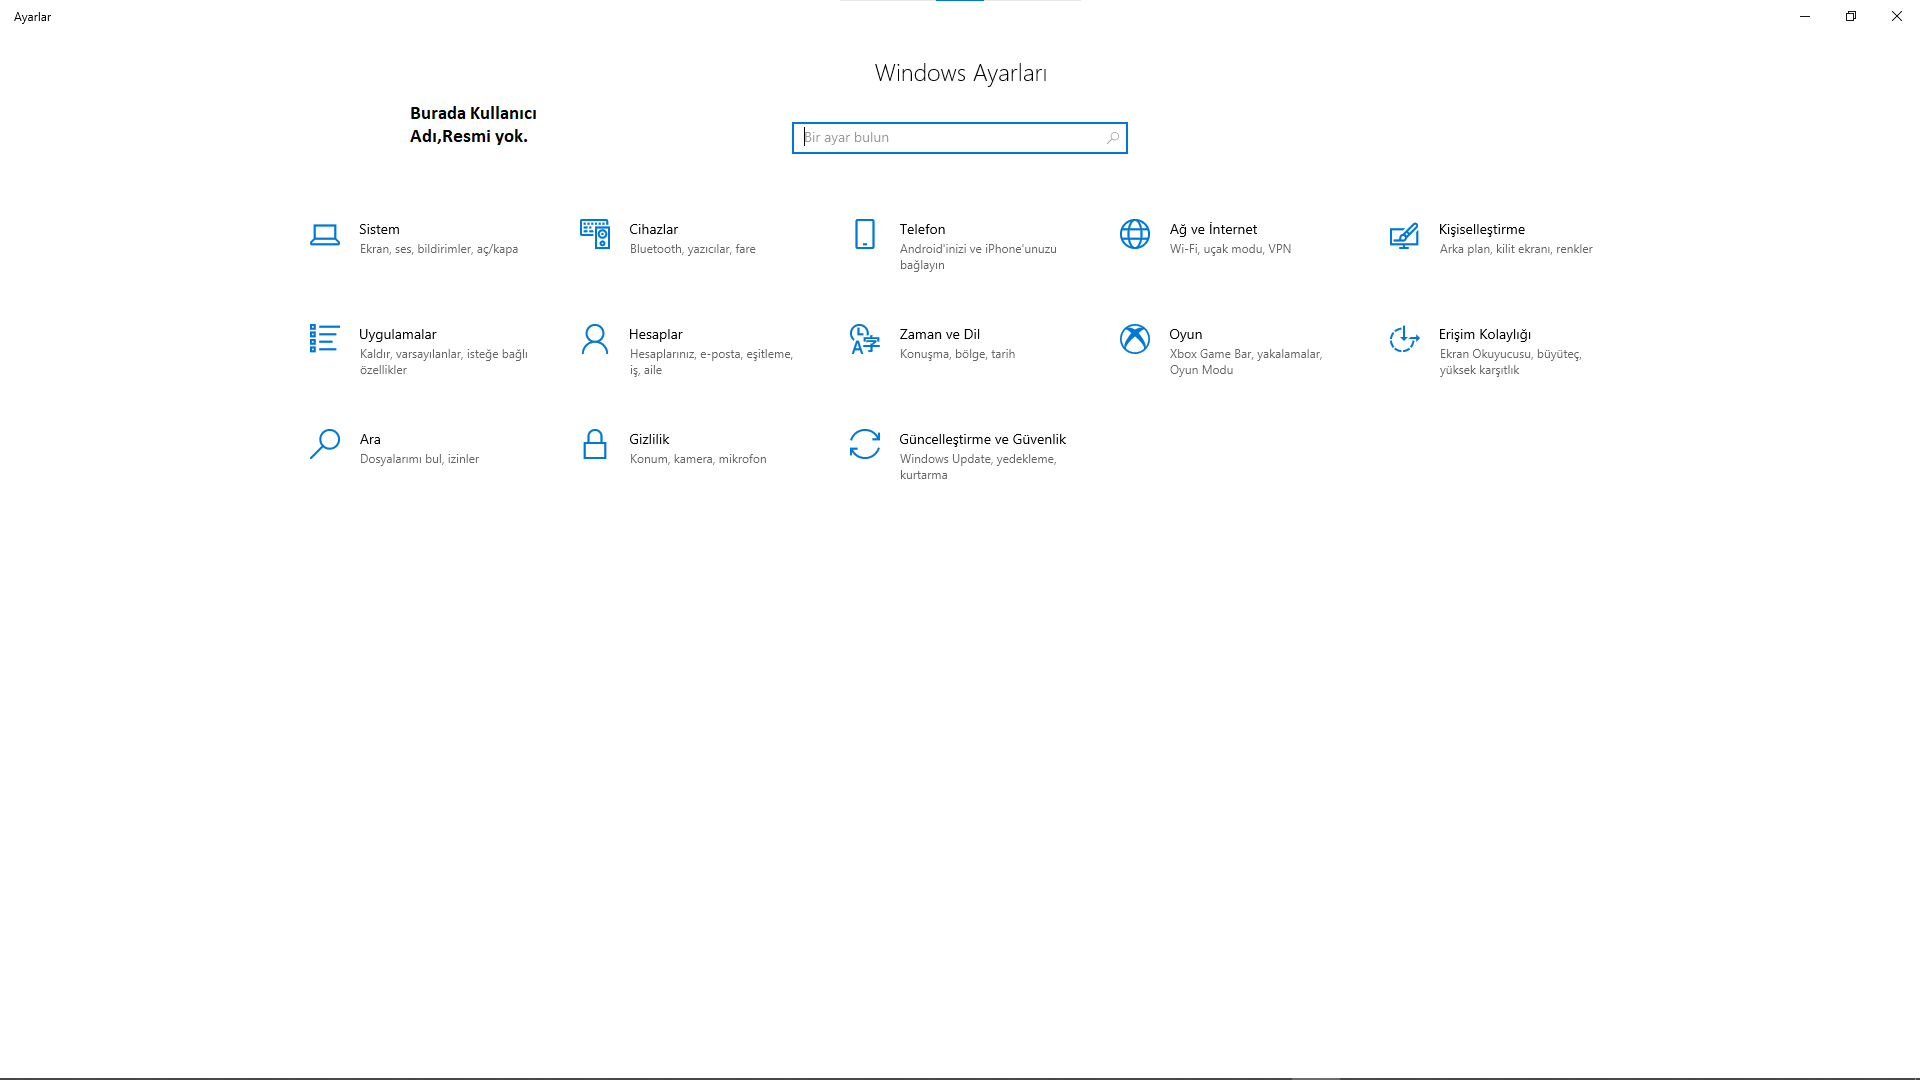Screen dimensions: 1920x1080
Task: Click 'Konum, kamera, mikrofon' description
Action: (x=698, y=459)
